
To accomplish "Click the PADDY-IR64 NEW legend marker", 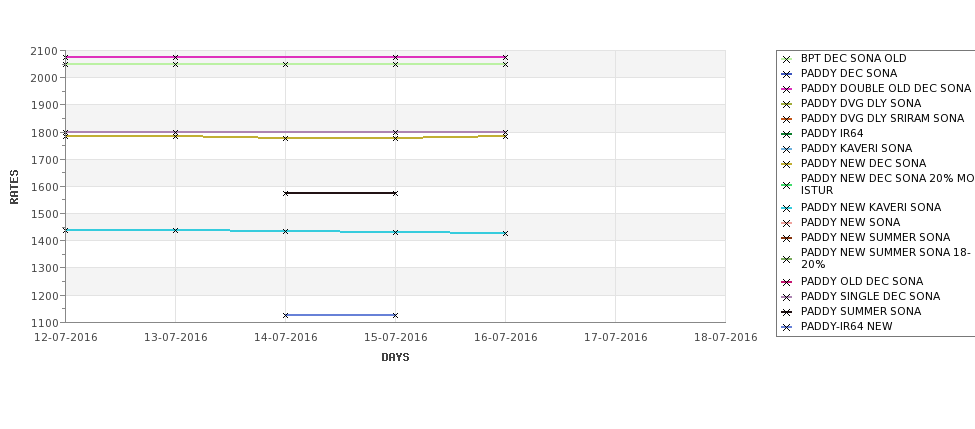I will (787, 327).
